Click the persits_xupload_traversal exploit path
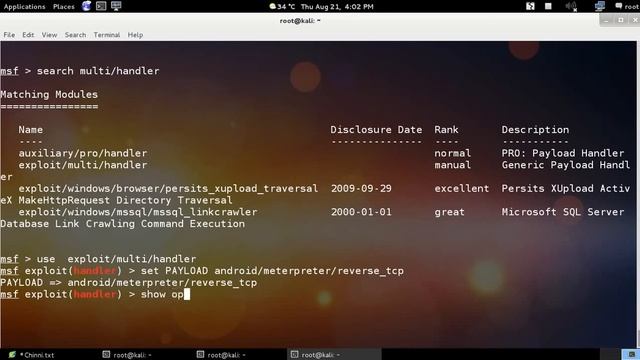Image resolution: width=640 pixels, height=360 pixels. (x=168, y=189)
